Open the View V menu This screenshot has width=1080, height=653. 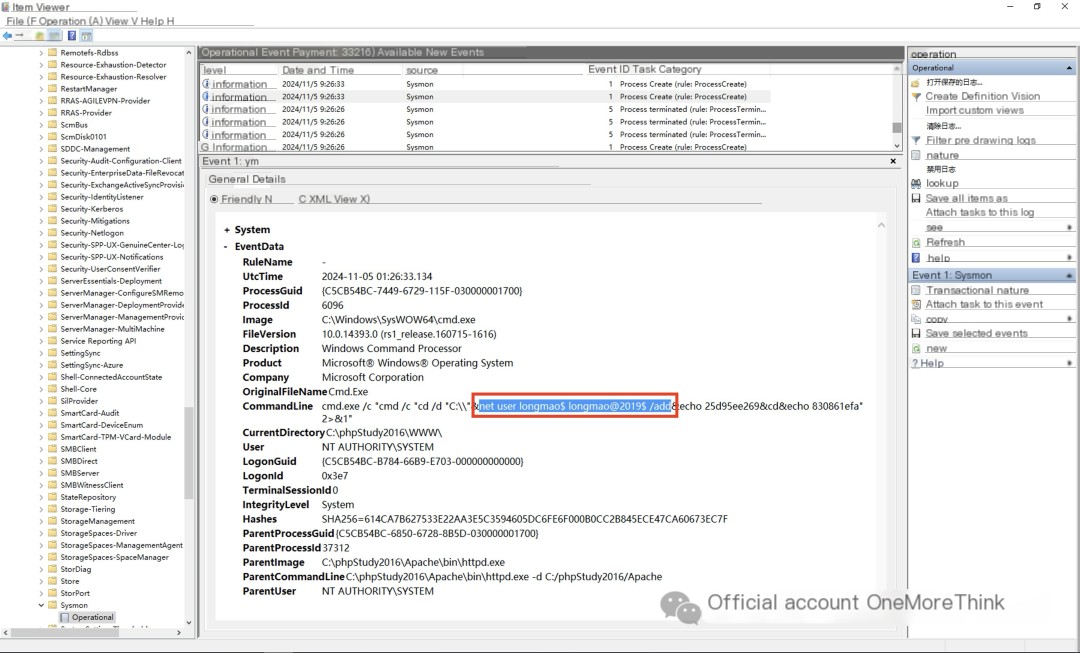[121, 21]
